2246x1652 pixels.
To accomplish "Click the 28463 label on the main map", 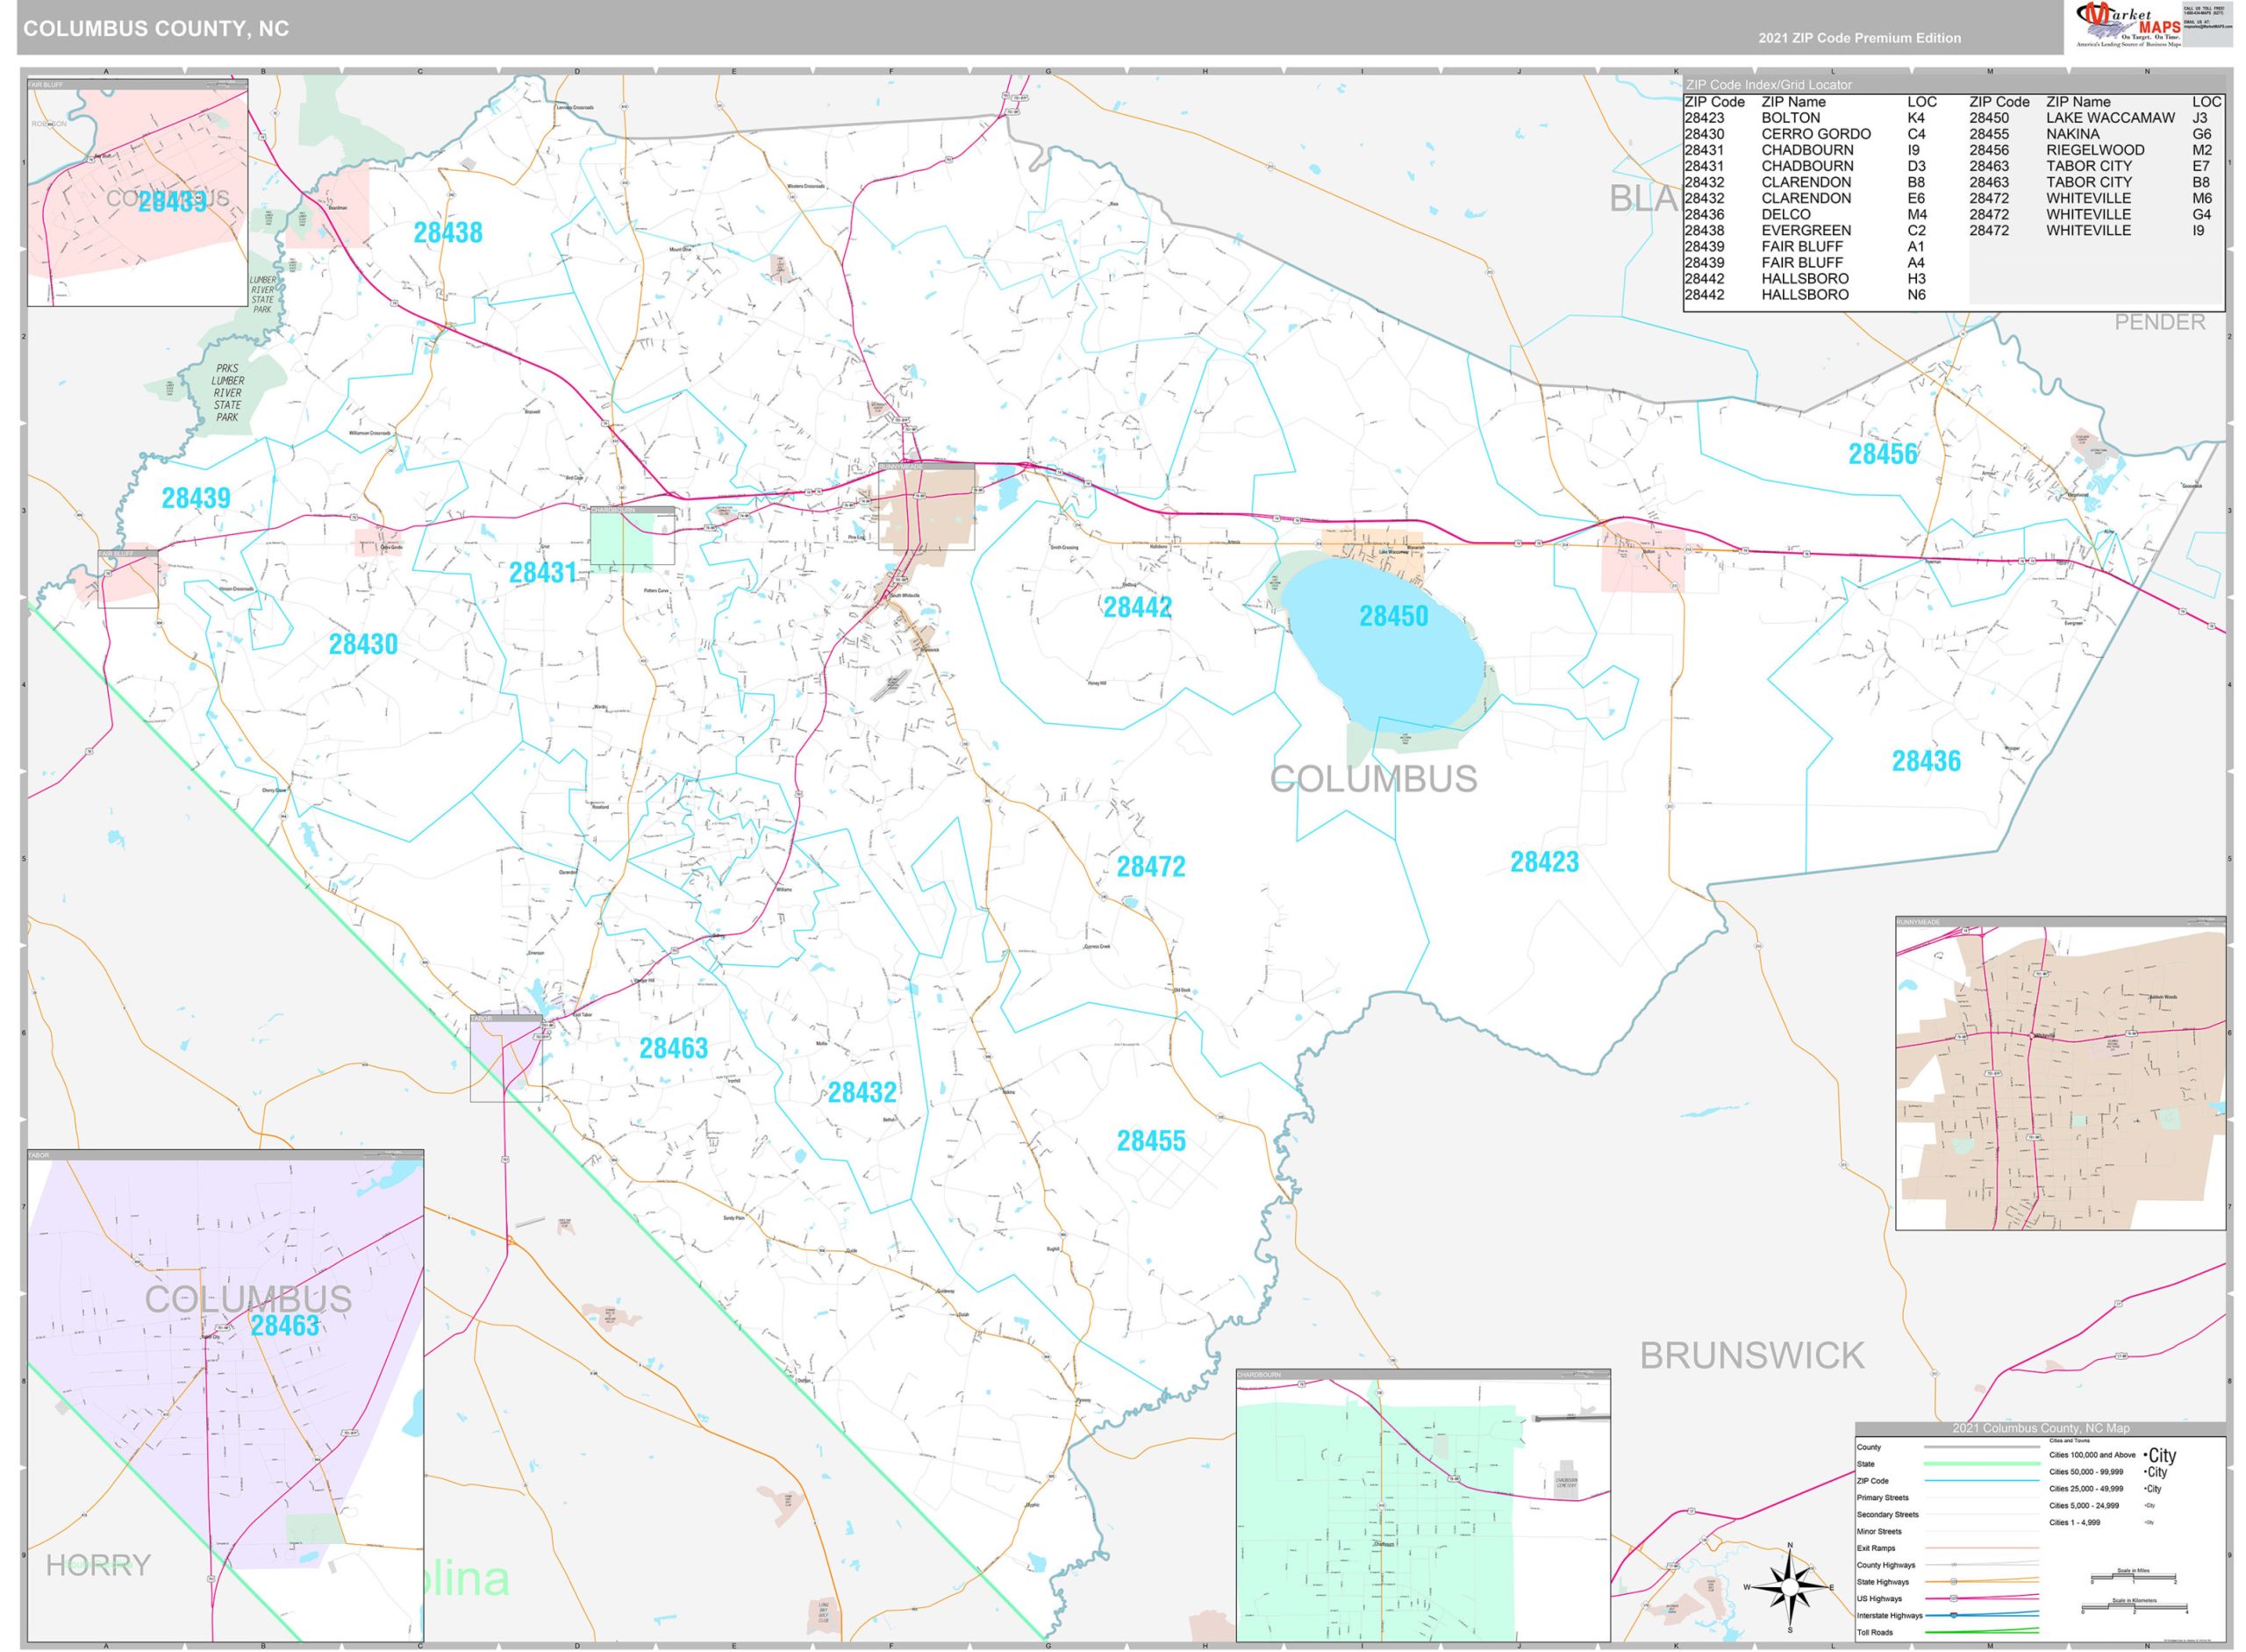I will coord(674,1048).
